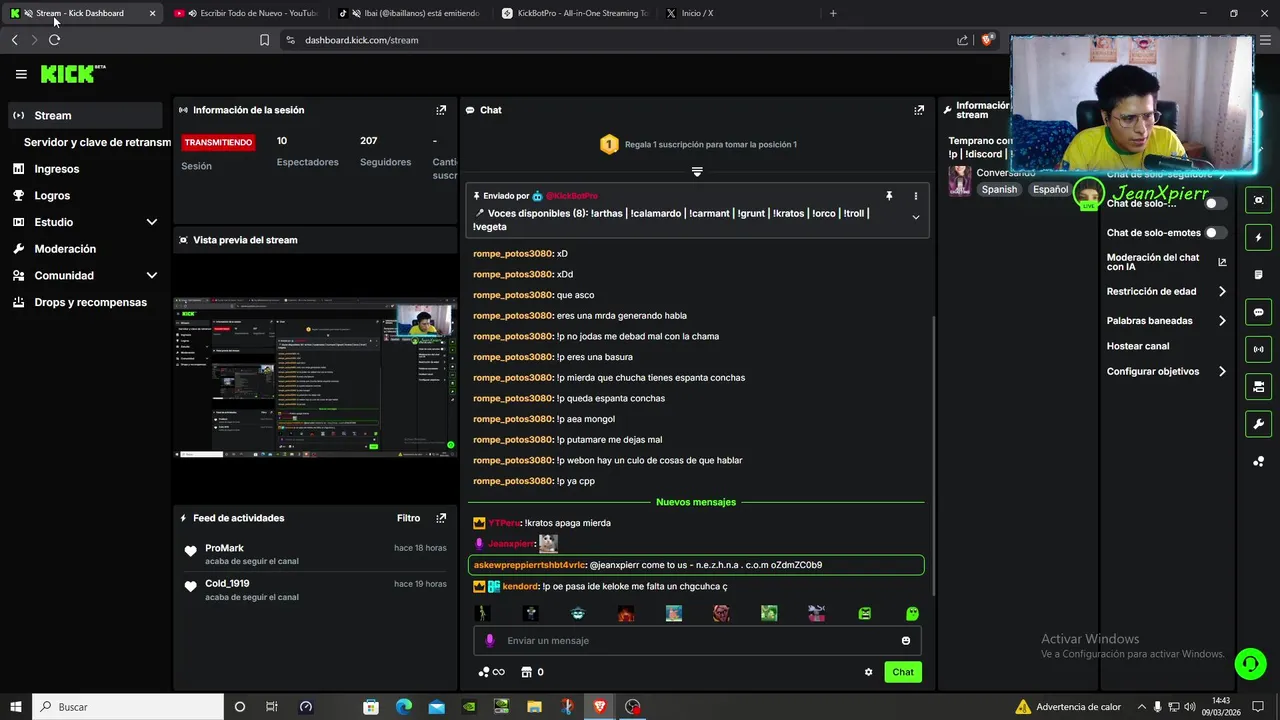Show hidden system tray icons

(x=1142, y=707)
